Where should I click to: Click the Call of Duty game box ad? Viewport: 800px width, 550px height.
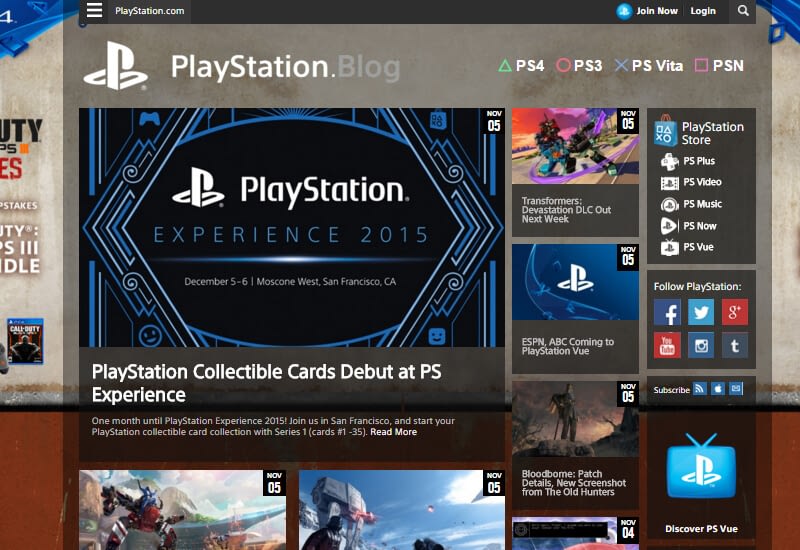pos(25,341)
